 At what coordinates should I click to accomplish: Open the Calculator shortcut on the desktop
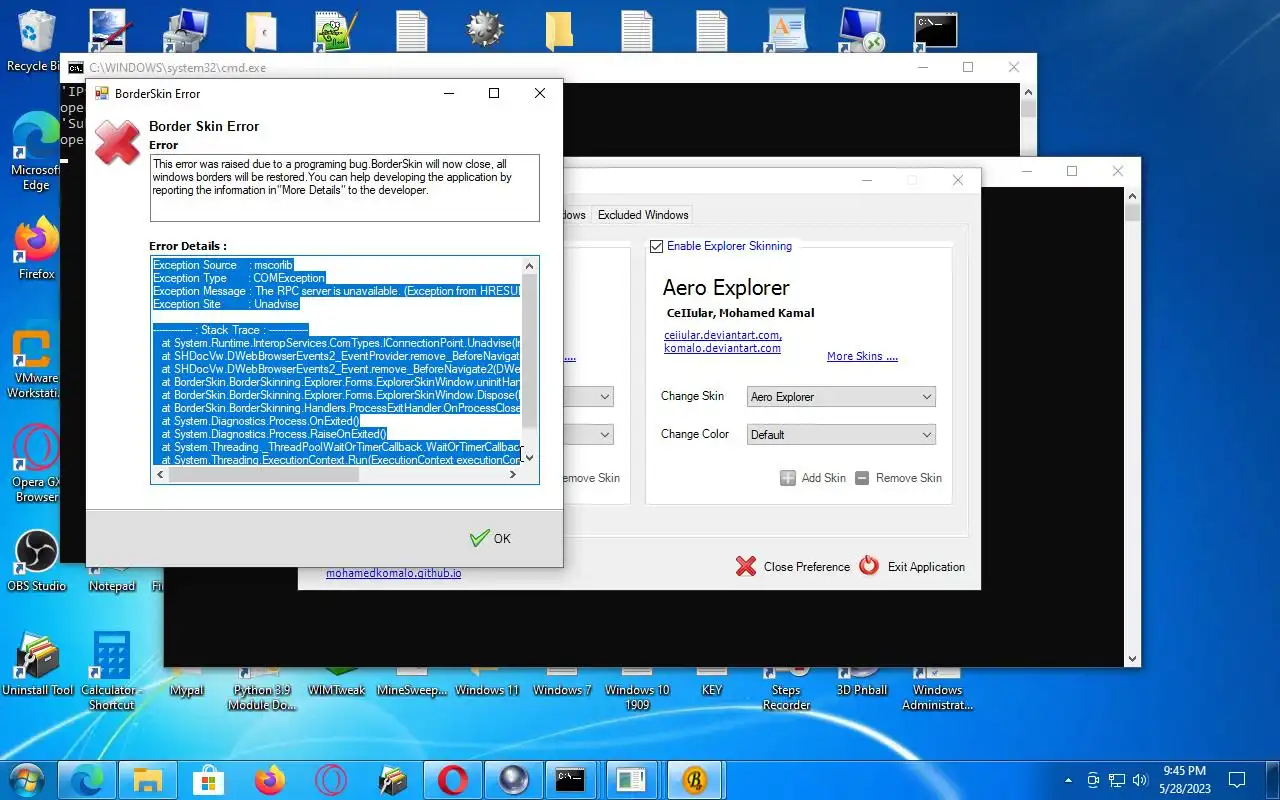tap(111, 670)
